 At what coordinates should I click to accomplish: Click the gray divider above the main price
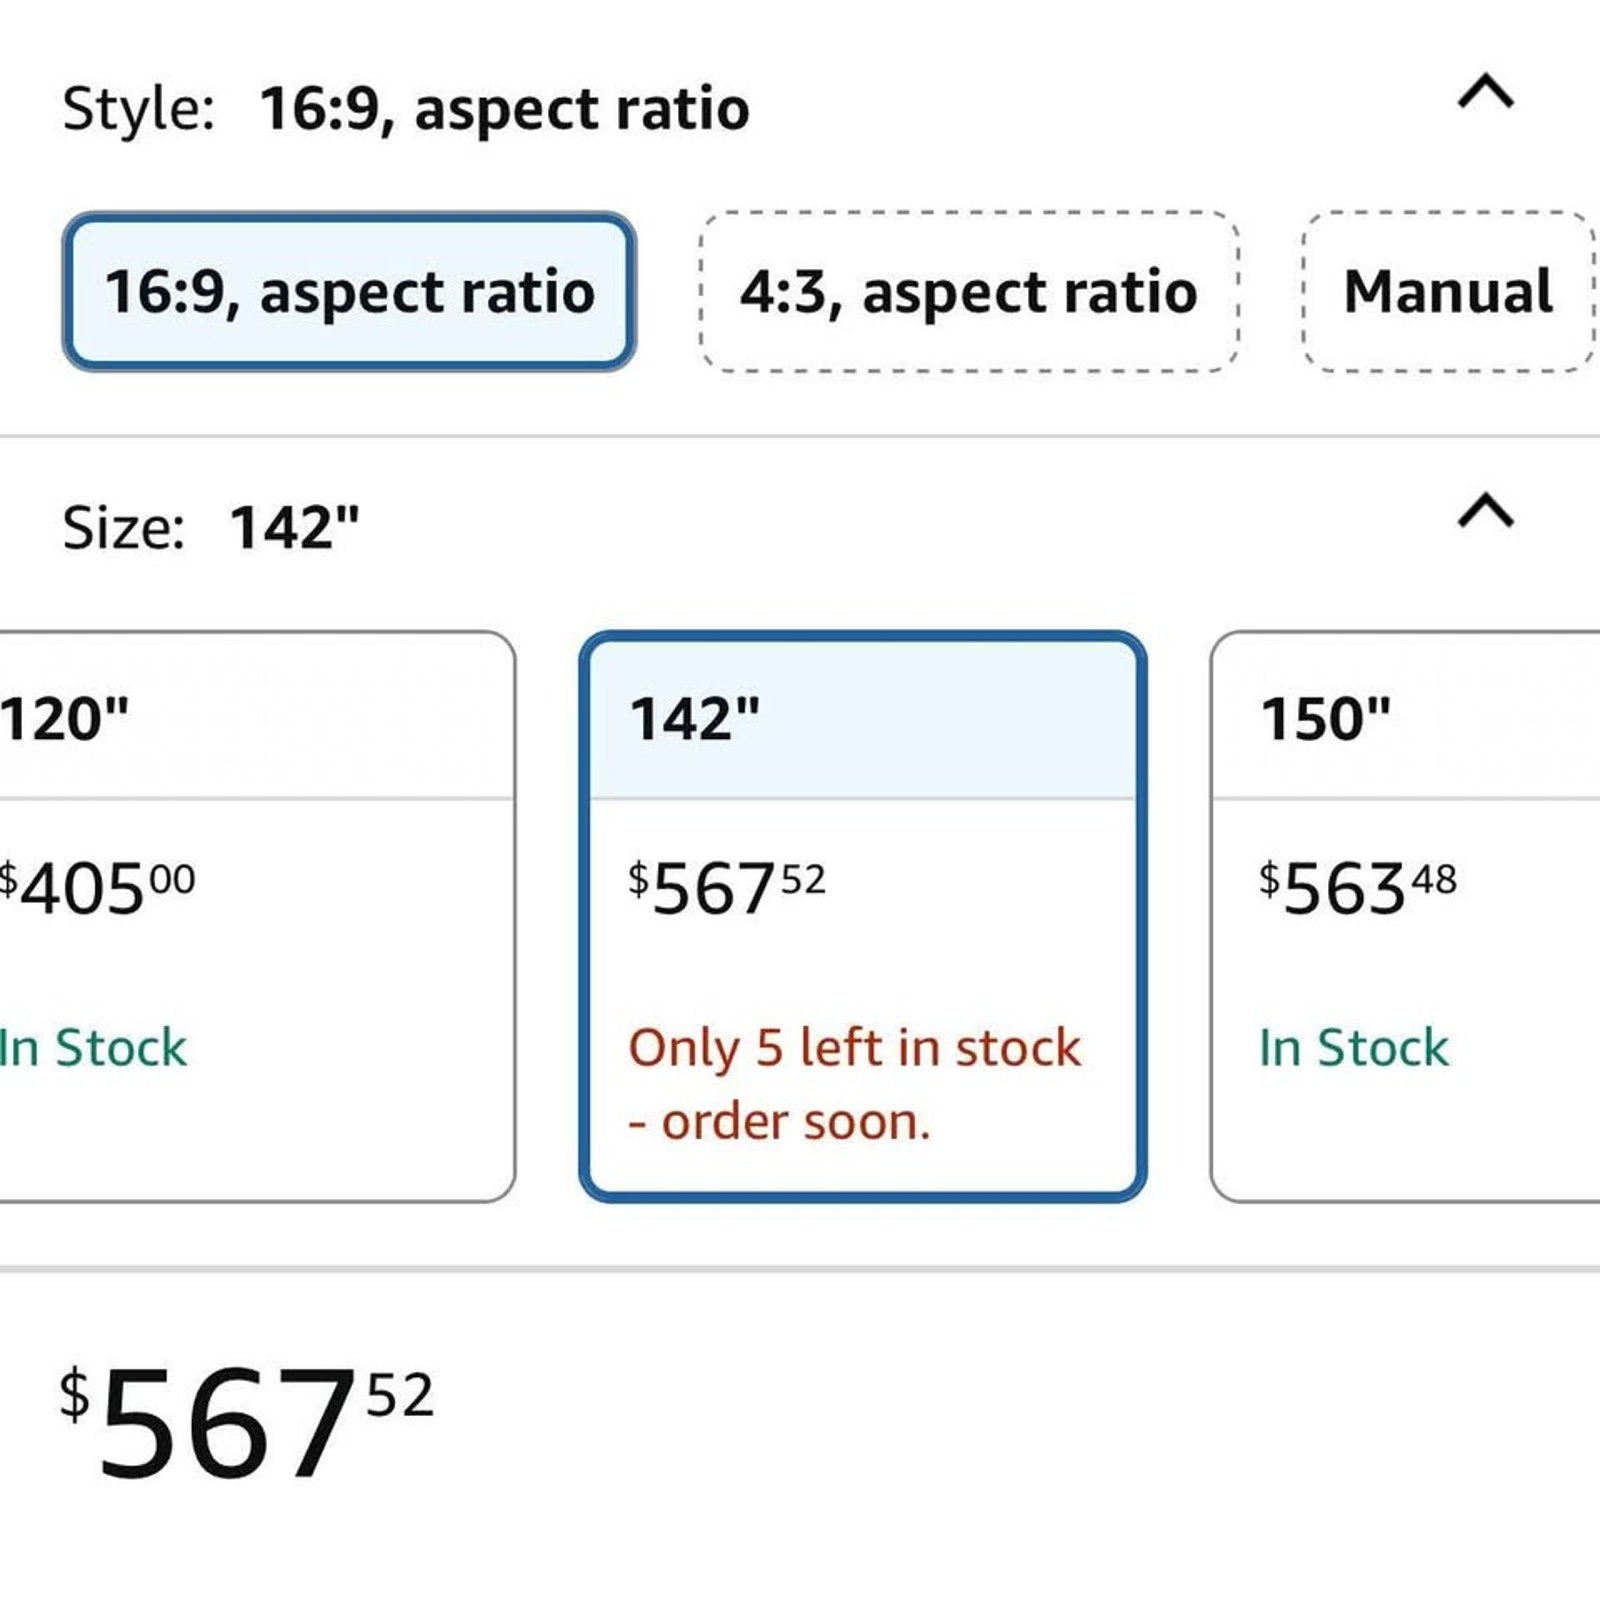tap(800, 1269)
